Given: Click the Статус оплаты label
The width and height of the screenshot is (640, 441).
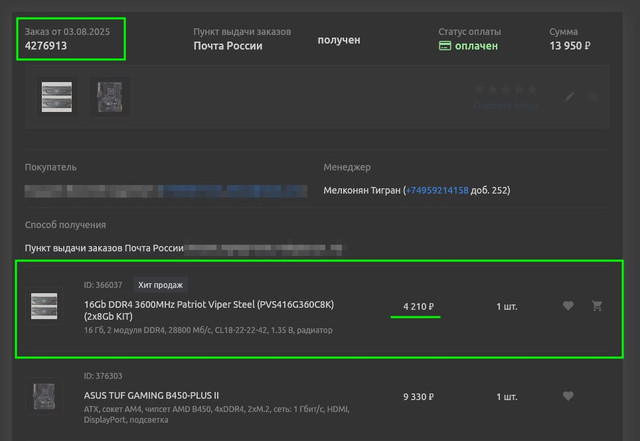Looking at the screenshot, I should tap(470, 31).
